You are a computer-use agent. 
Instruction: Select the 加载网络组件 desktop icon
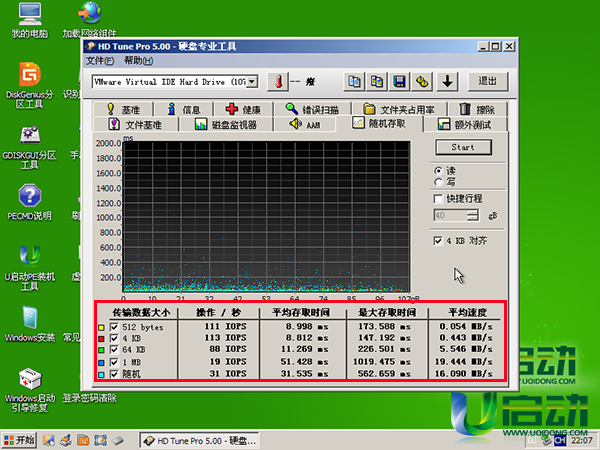tap(90, 20)
